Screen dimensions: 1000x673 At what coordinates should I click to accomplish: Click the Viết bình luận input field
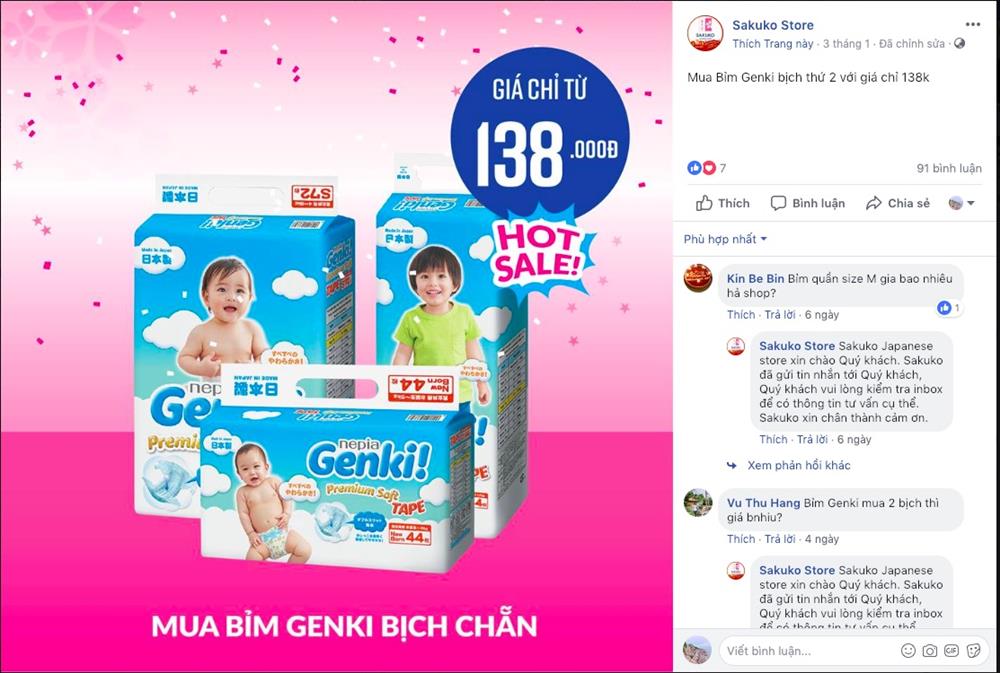point(809,651)
